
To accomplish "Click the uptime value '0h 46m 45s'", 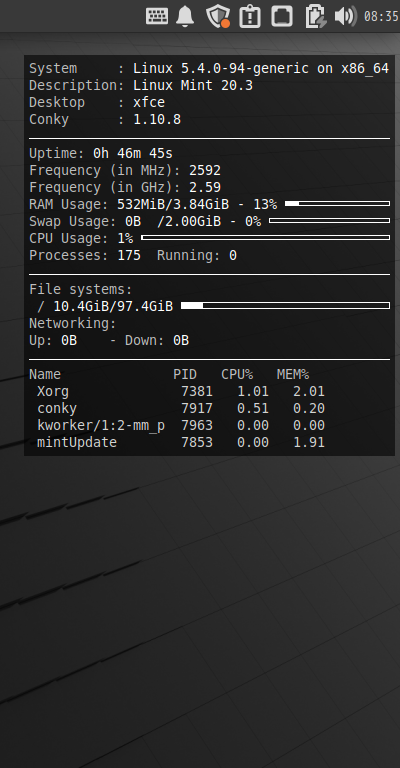I will tap(133, 154).
